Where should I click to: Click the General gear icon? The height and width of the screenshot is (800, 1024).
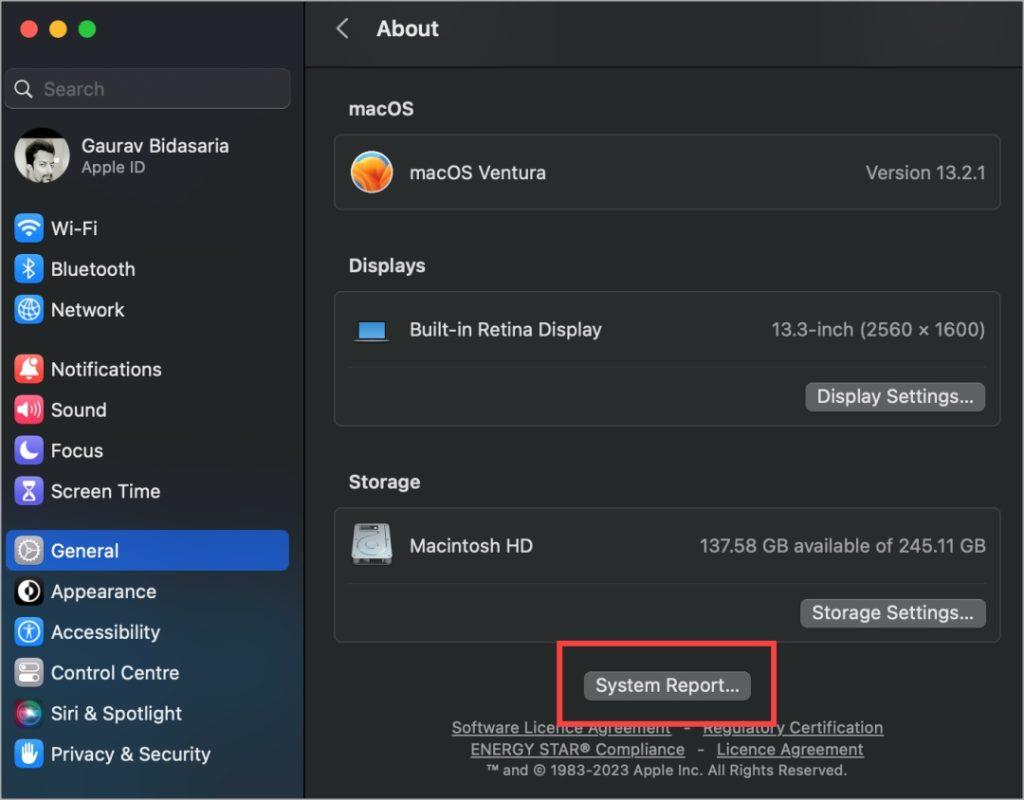coord(29,551)
